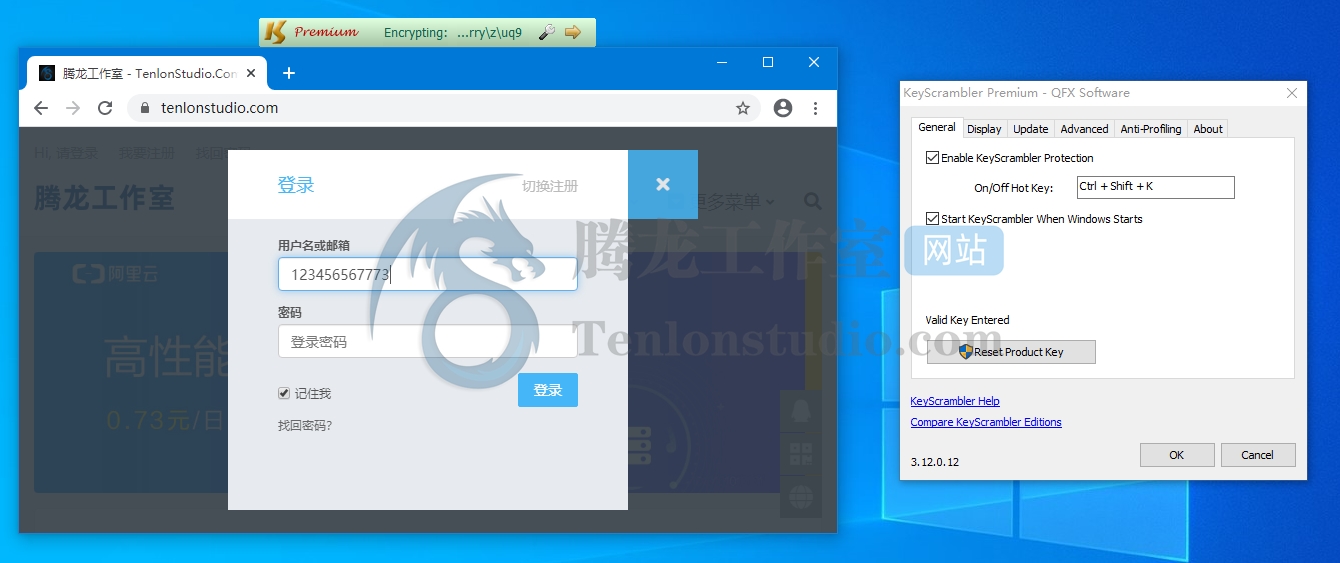Switch to the Display tab
Viewport: 1340px width, 563px height.
[984, 129]
